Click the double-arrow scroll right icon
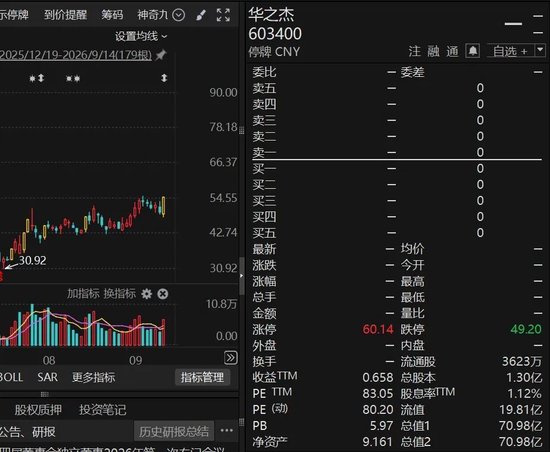Screen dimensions: 550x452 (x=230, y=358)
